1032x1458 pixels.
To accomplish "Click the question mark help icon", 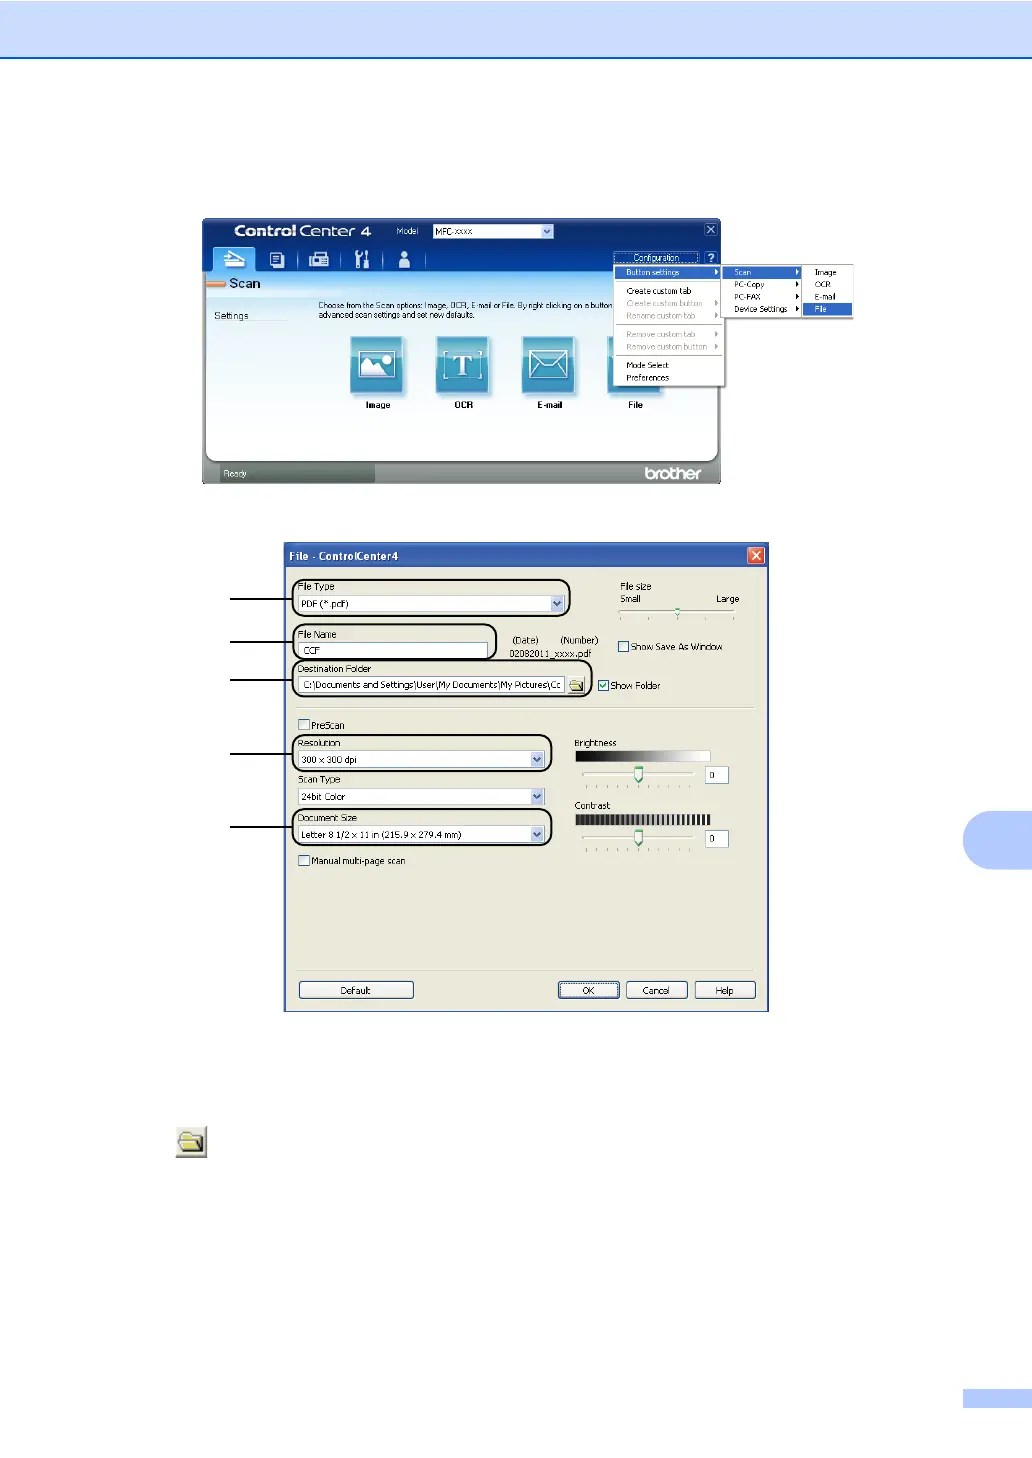I will [711, 258].
